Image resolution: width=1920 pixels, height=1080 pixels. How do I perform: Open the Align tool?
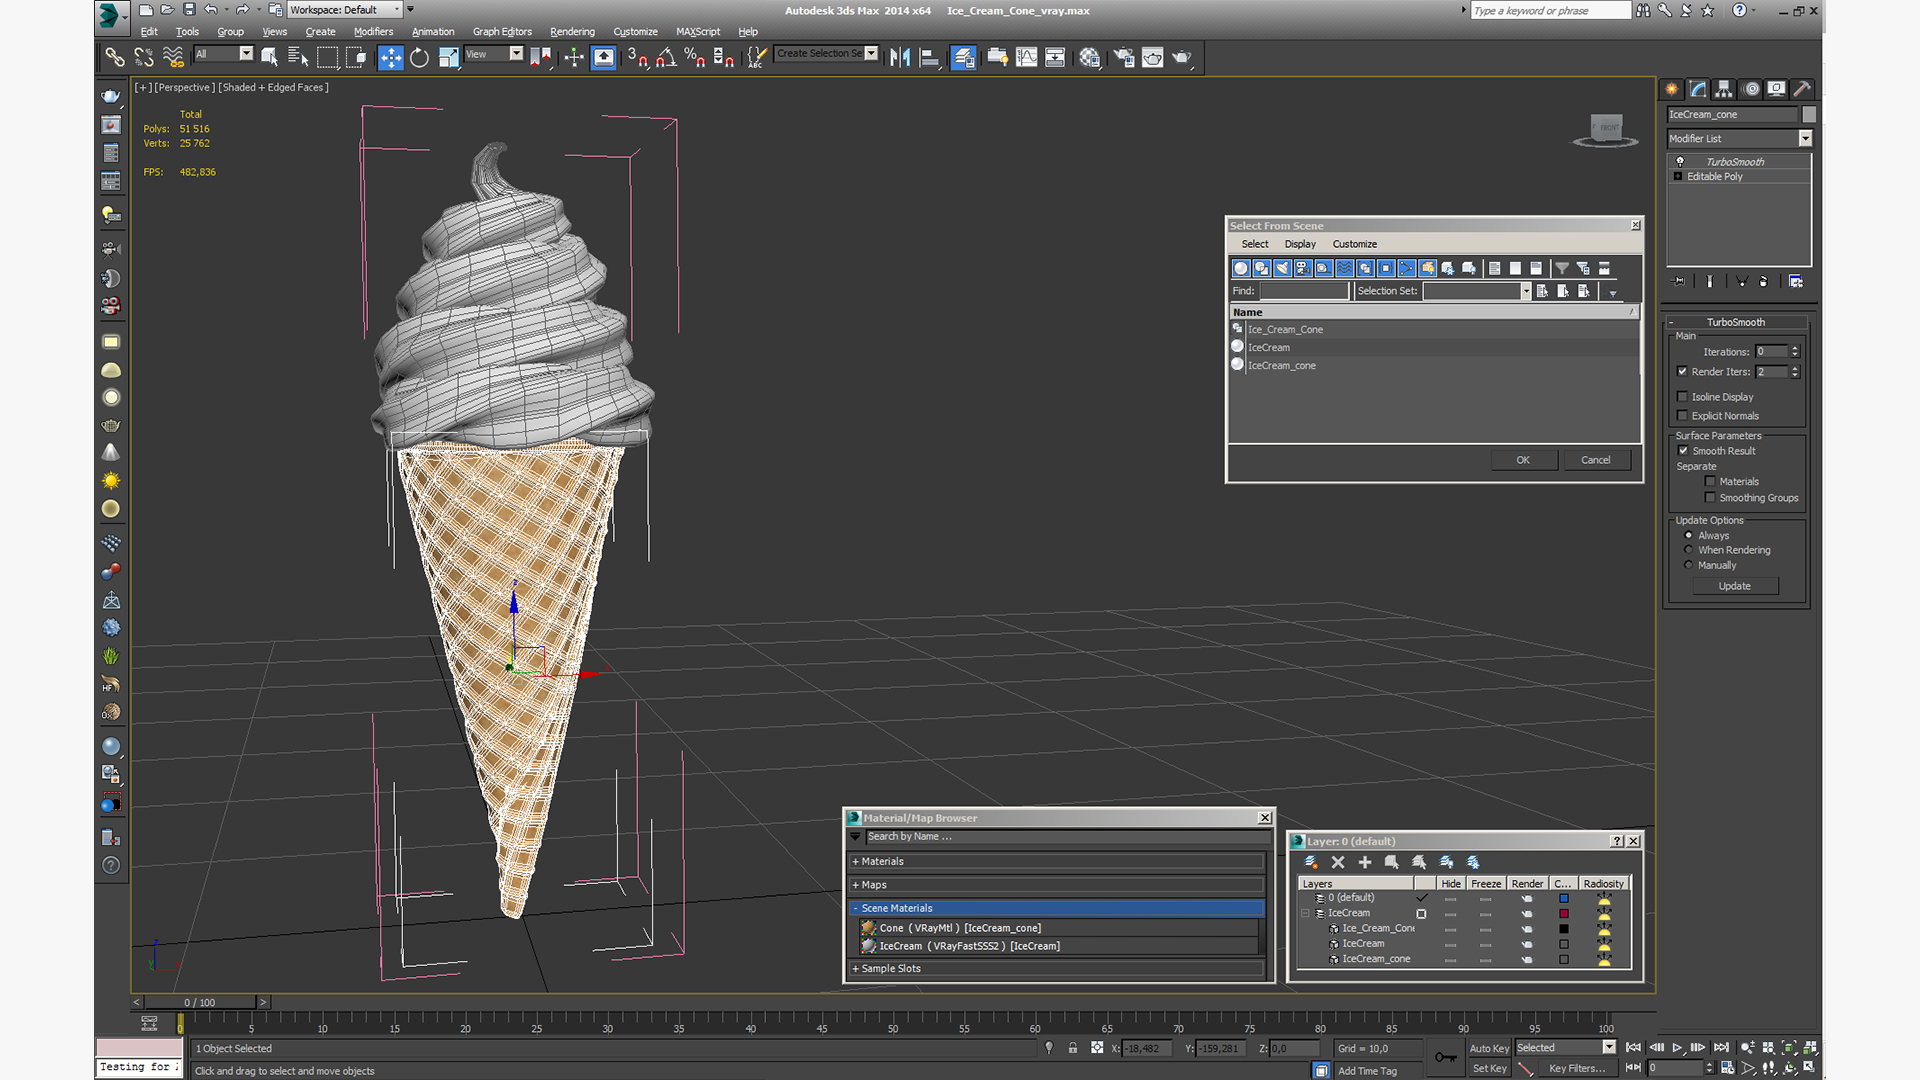pyautogui.click(x=929, y=57)
